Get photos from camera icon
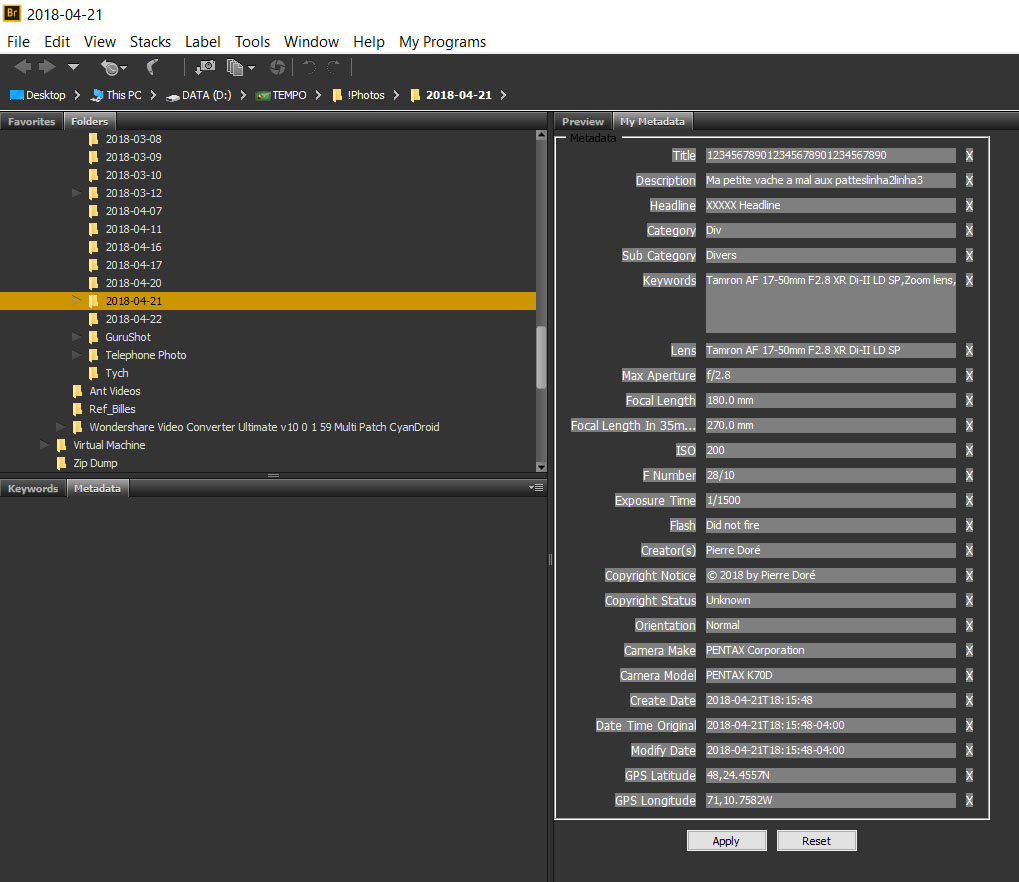This screenshot has width=1019, height=882. point(205,67)
